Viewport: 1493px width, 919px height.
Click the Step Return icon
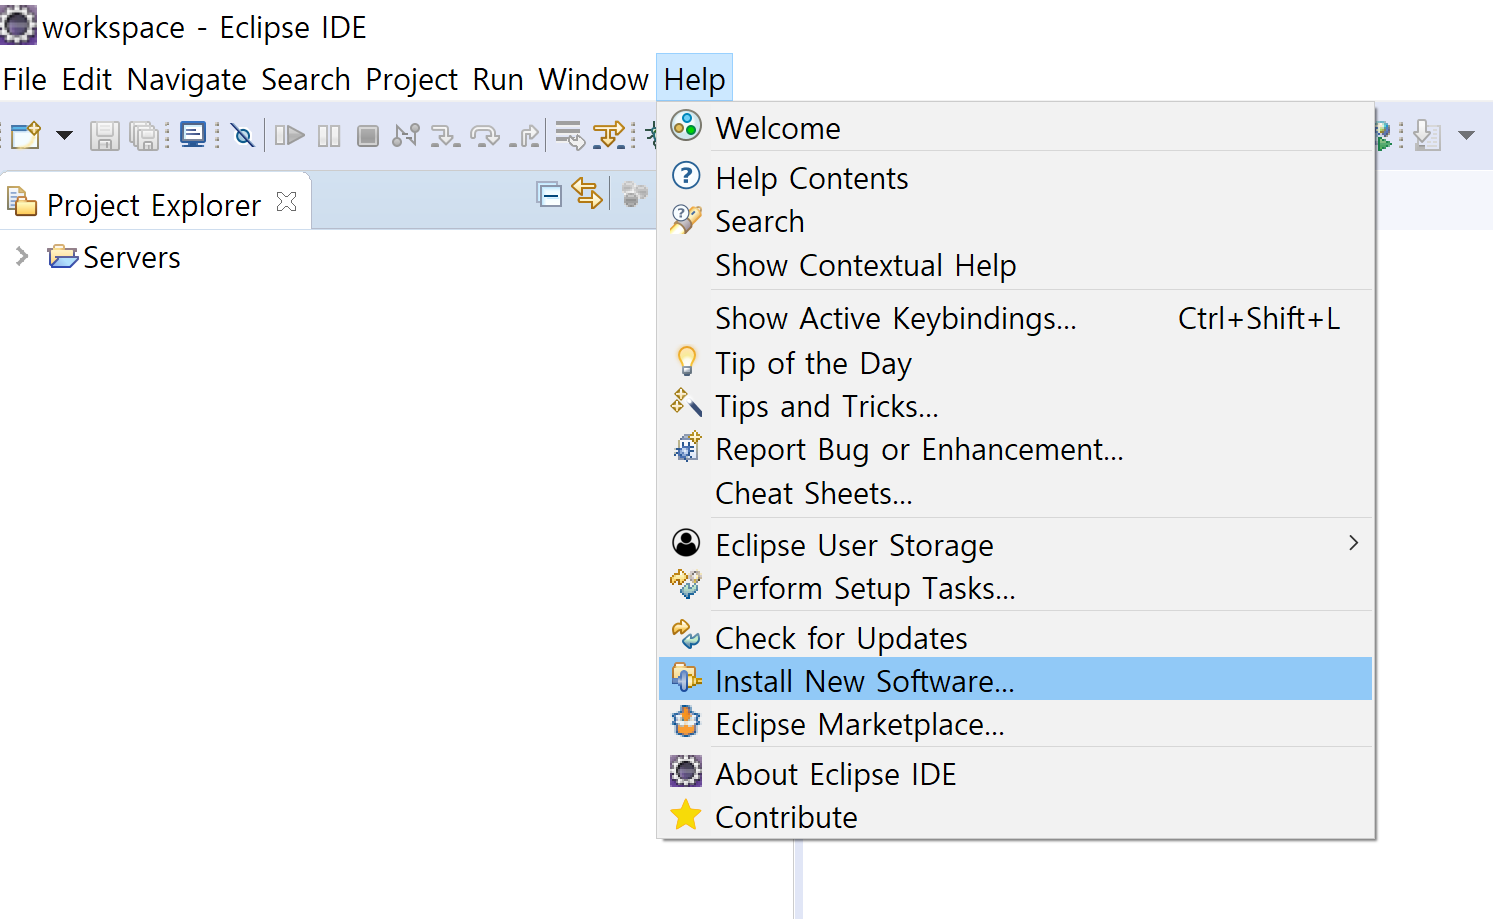[x=524, y=135]
